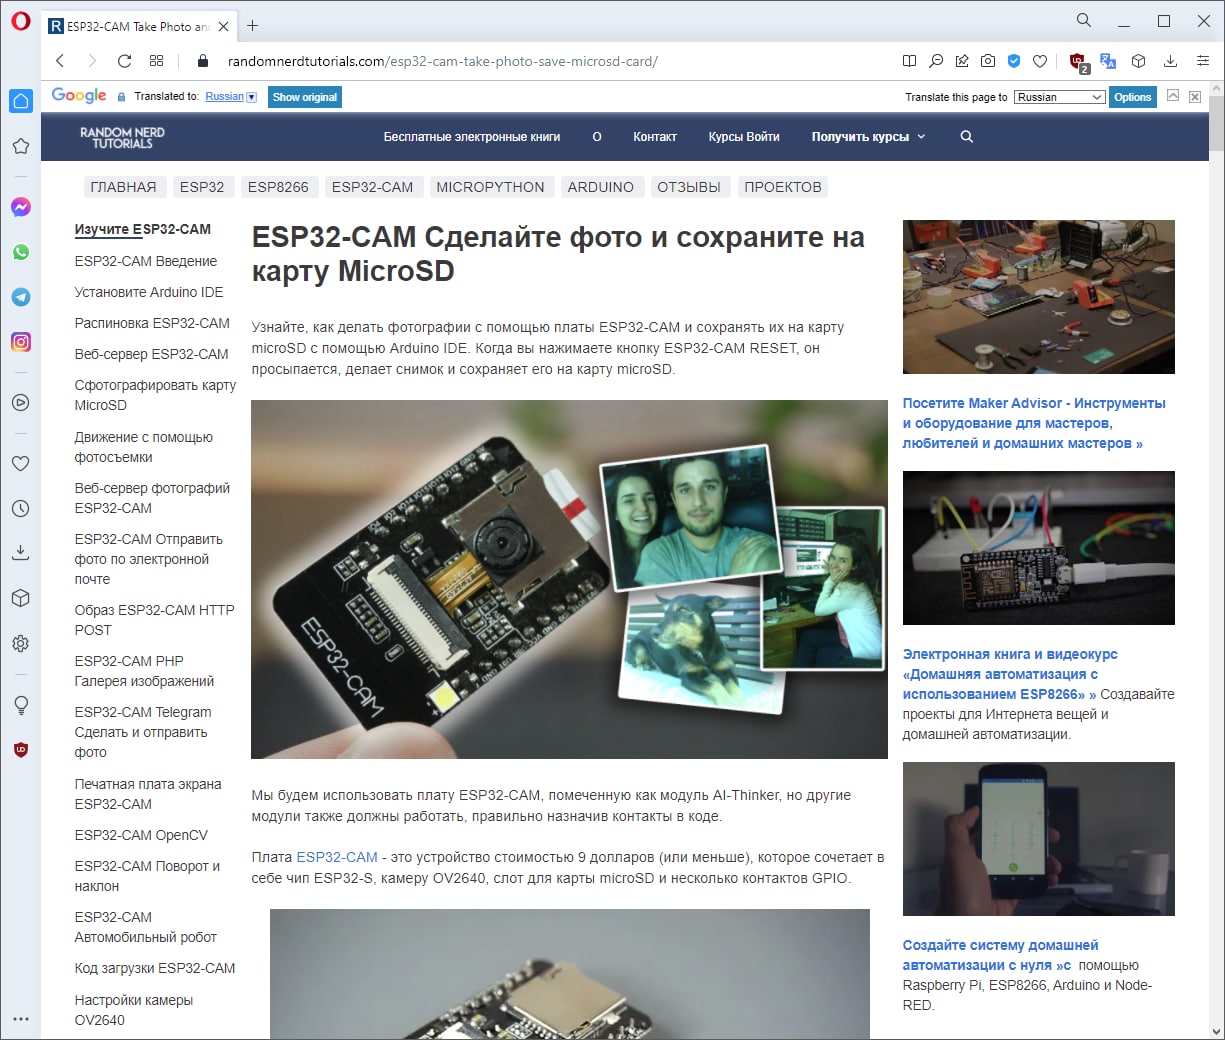Image resolution: width=1225 pixels, height=1040 pixels.
Task: Open the sidebar lightbulb tips icon
Action: 20,705
